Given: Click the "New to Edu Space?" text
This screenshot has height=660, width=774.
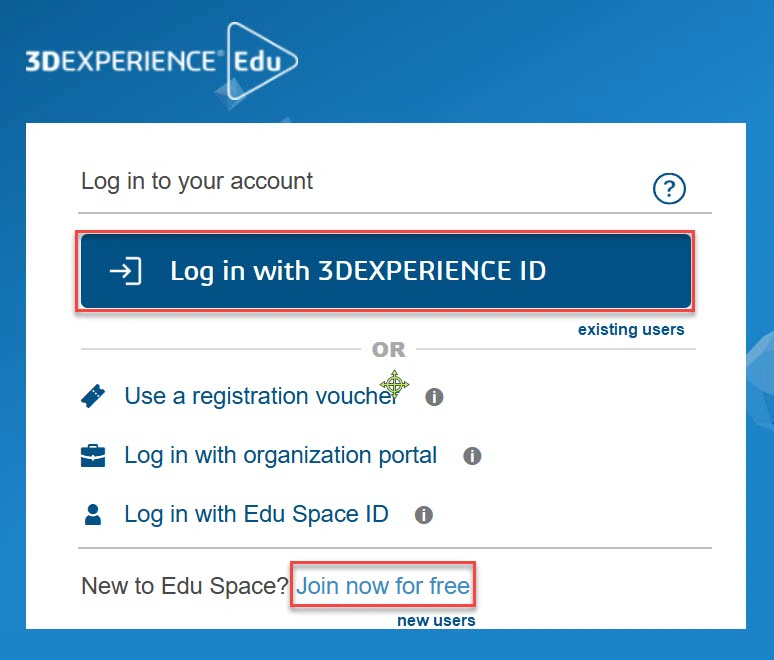Looking at the screenshot, I should tap(185, 586).
